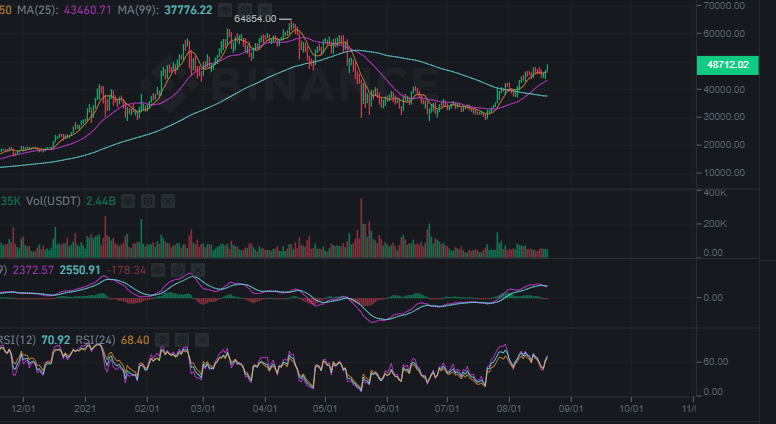Click the 09/01 date on time axis
Viewport: 776px width, 424px height.
click(569, 408)
